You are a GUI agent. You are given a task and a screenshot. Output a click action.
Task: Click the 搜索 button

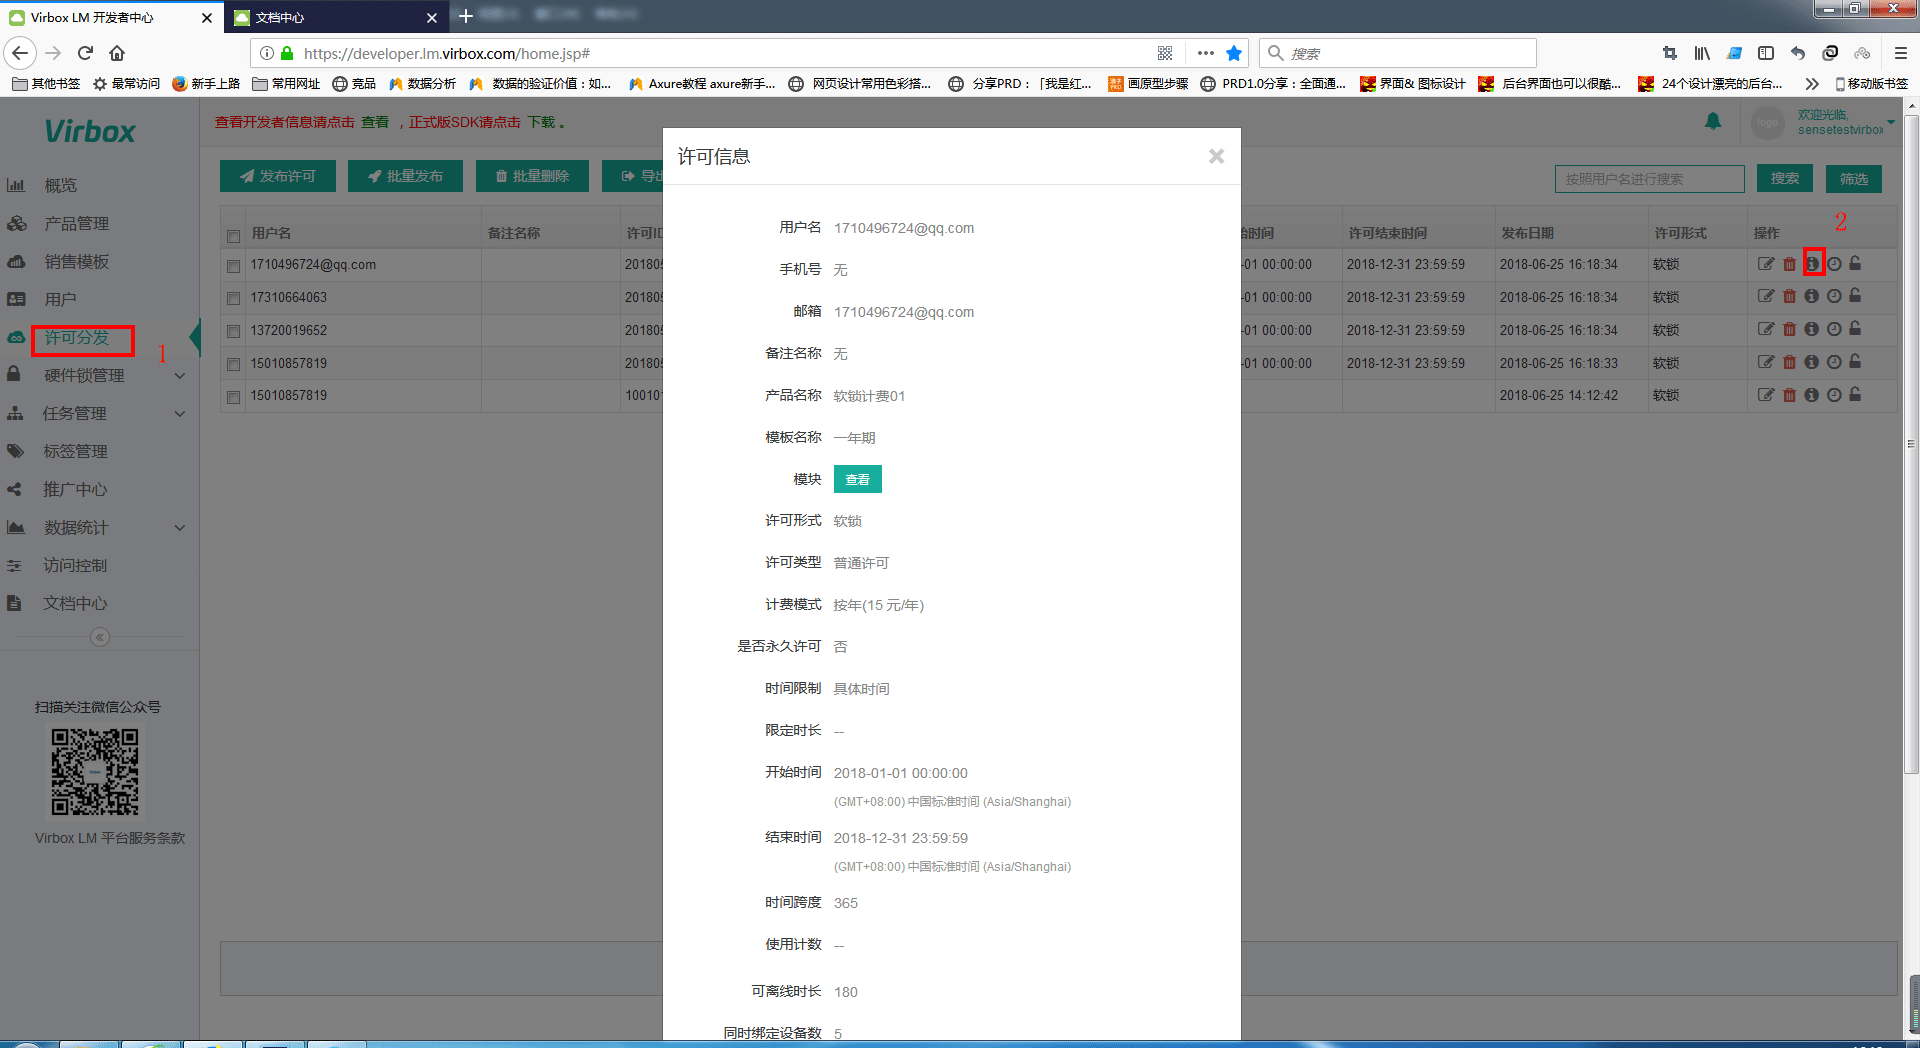click(1784, 179)
